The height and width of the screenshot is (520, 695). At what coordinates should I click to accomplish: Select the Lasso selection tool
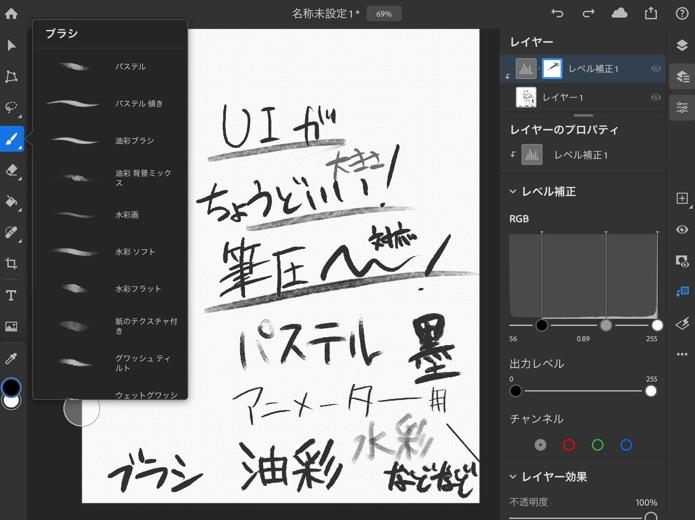pyautogui.click(x=12, y=107)
